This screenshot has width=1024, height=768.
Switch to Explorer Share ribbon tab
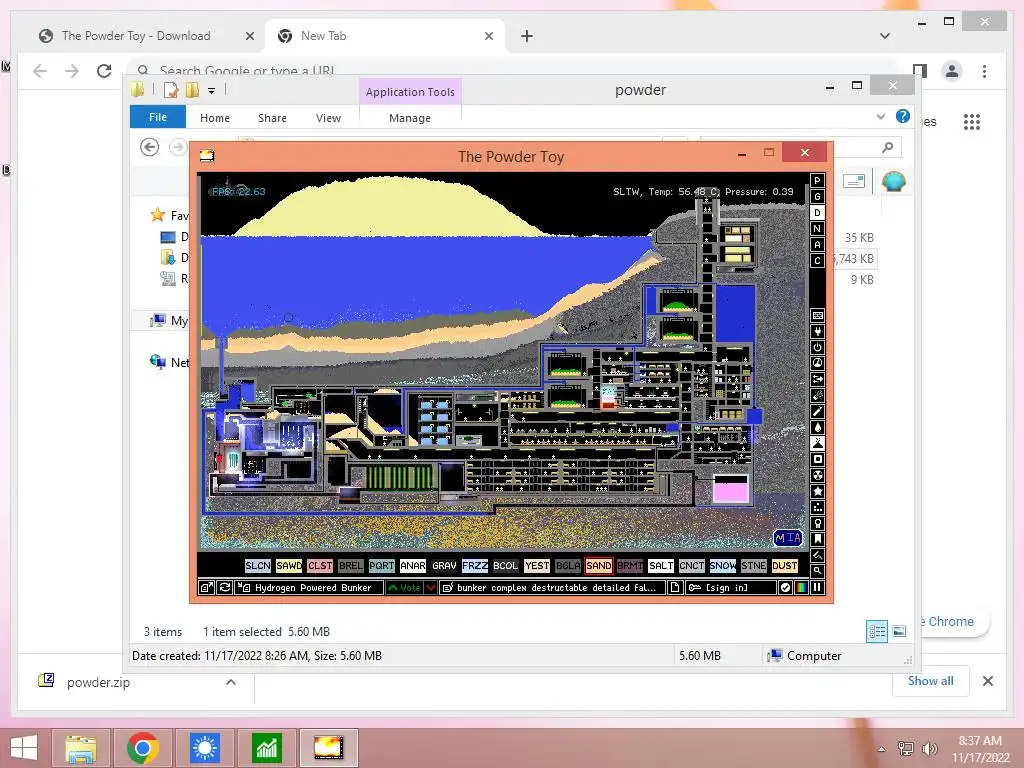pyautogui.click(x=272, y=118)
